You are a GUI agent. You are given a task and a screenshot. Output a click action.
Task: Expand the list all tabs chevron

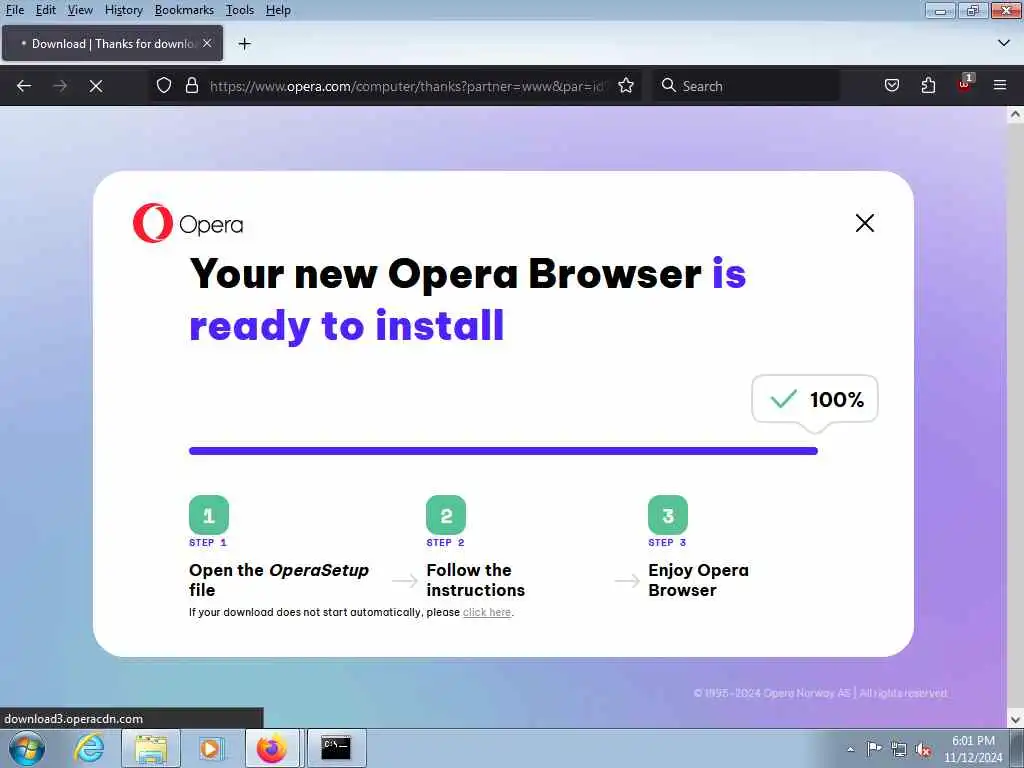1004,43
